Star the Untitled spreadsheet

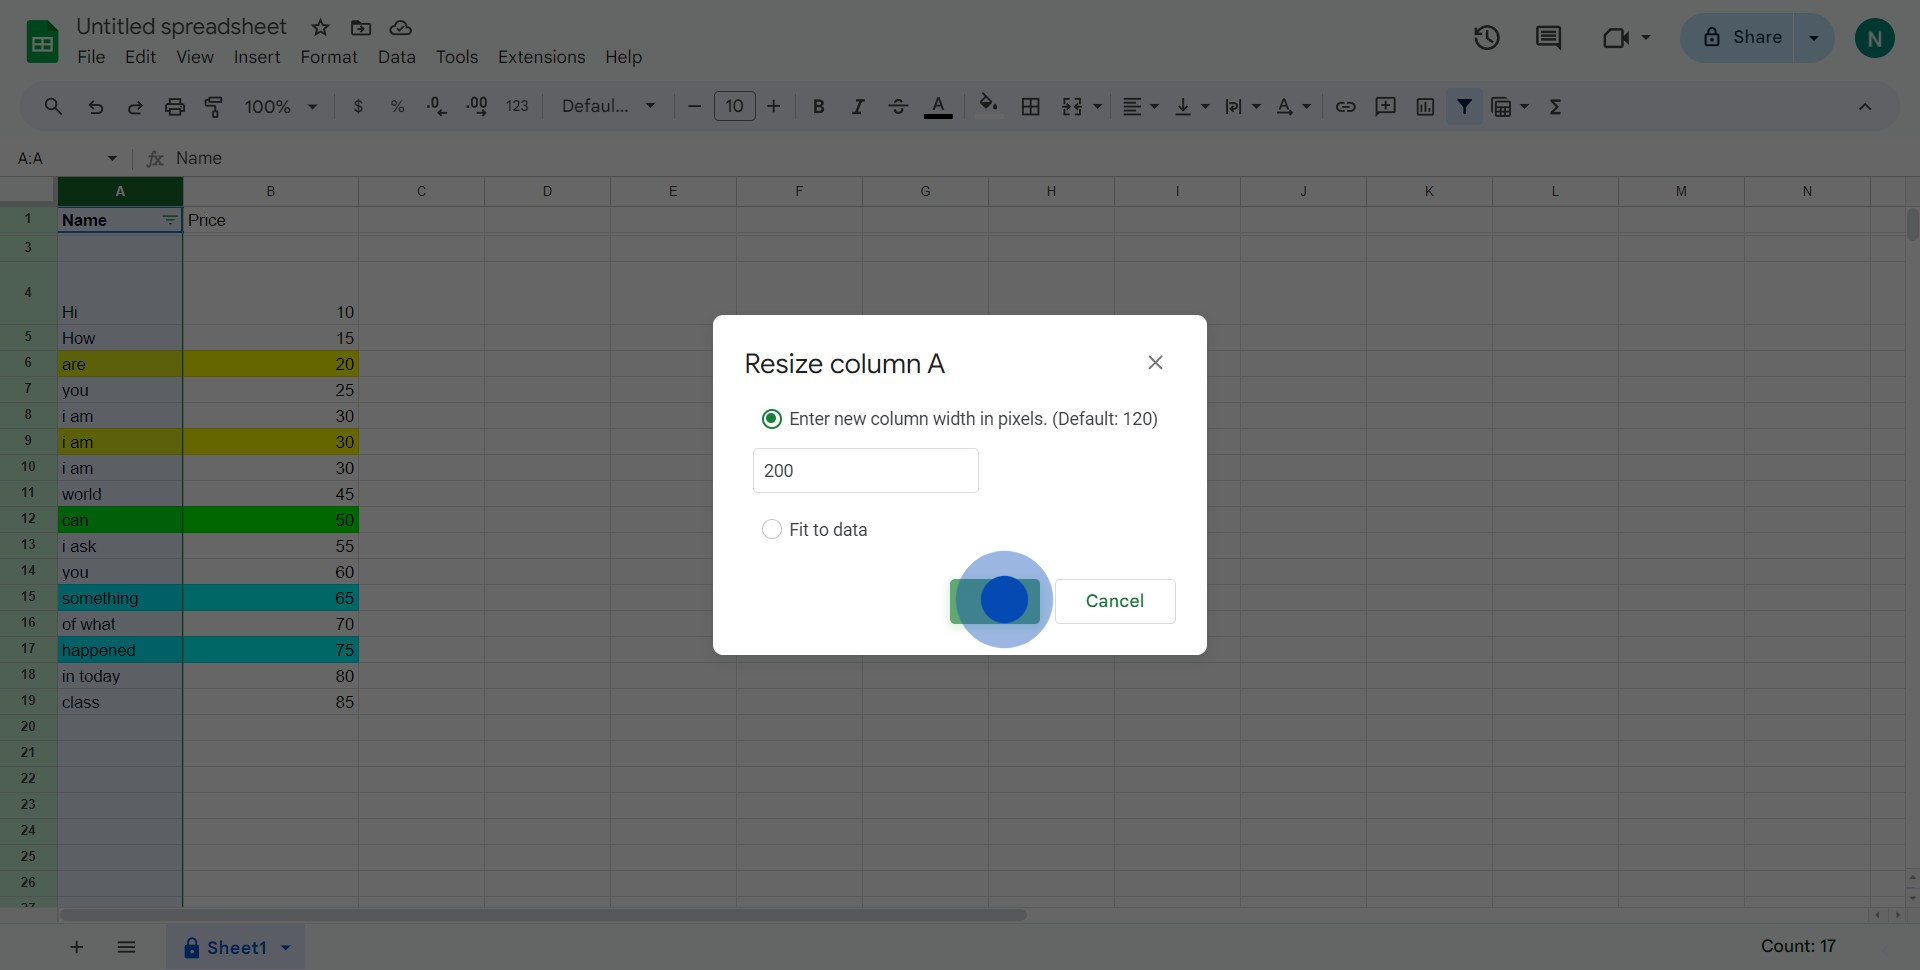(x=320, y=28)
